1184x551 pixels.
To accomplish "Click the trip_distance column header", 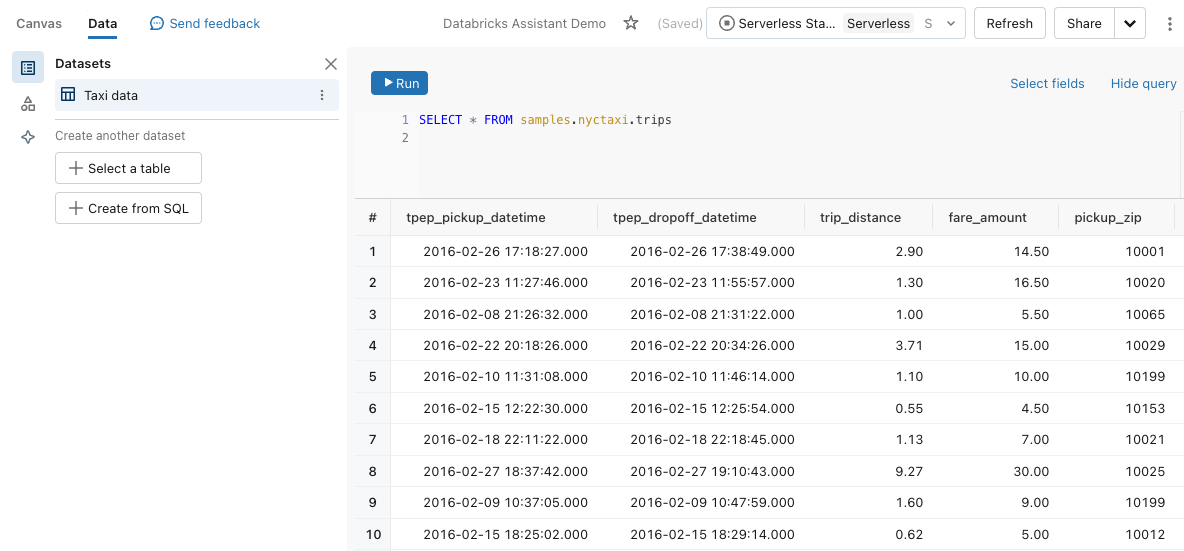I will (x=860, y=217).
